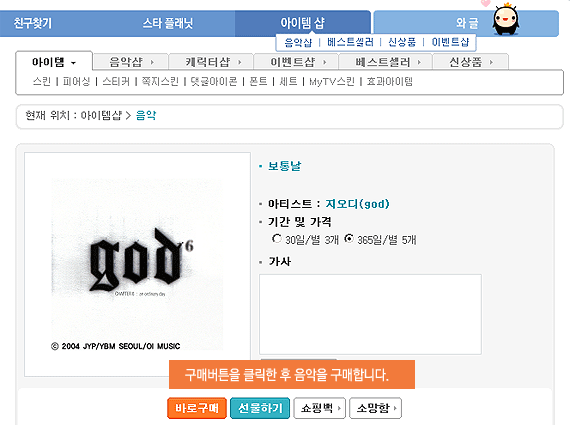Click the 지오디(god) artist link
Viewport: 570px width, 425px height.
coord(357,204)
